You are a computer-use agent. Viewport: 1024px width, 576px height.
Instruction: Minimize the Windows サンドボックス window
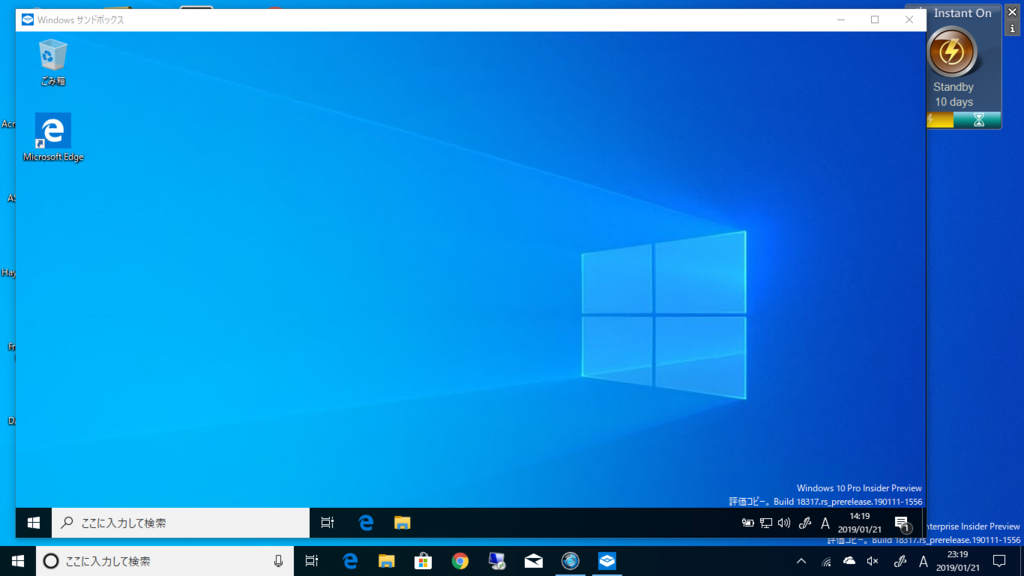(x=841, y=20)
